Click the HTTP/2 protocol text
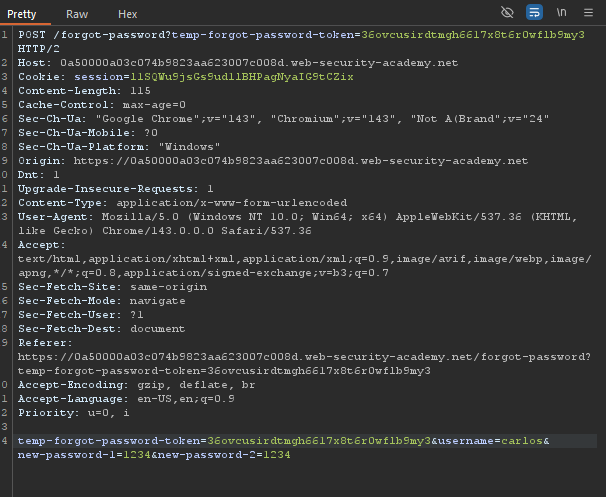The width and height of the screenshot is (606, 497). coord(39,49)
